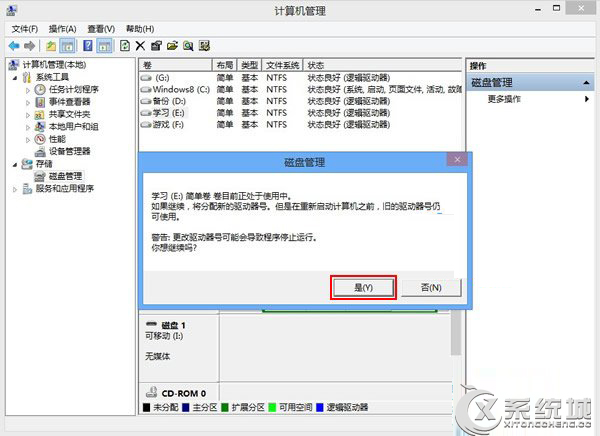Click 是(Y) to confirm drive letter change
The width and height of the screenshot is (600, 436).
364,287
